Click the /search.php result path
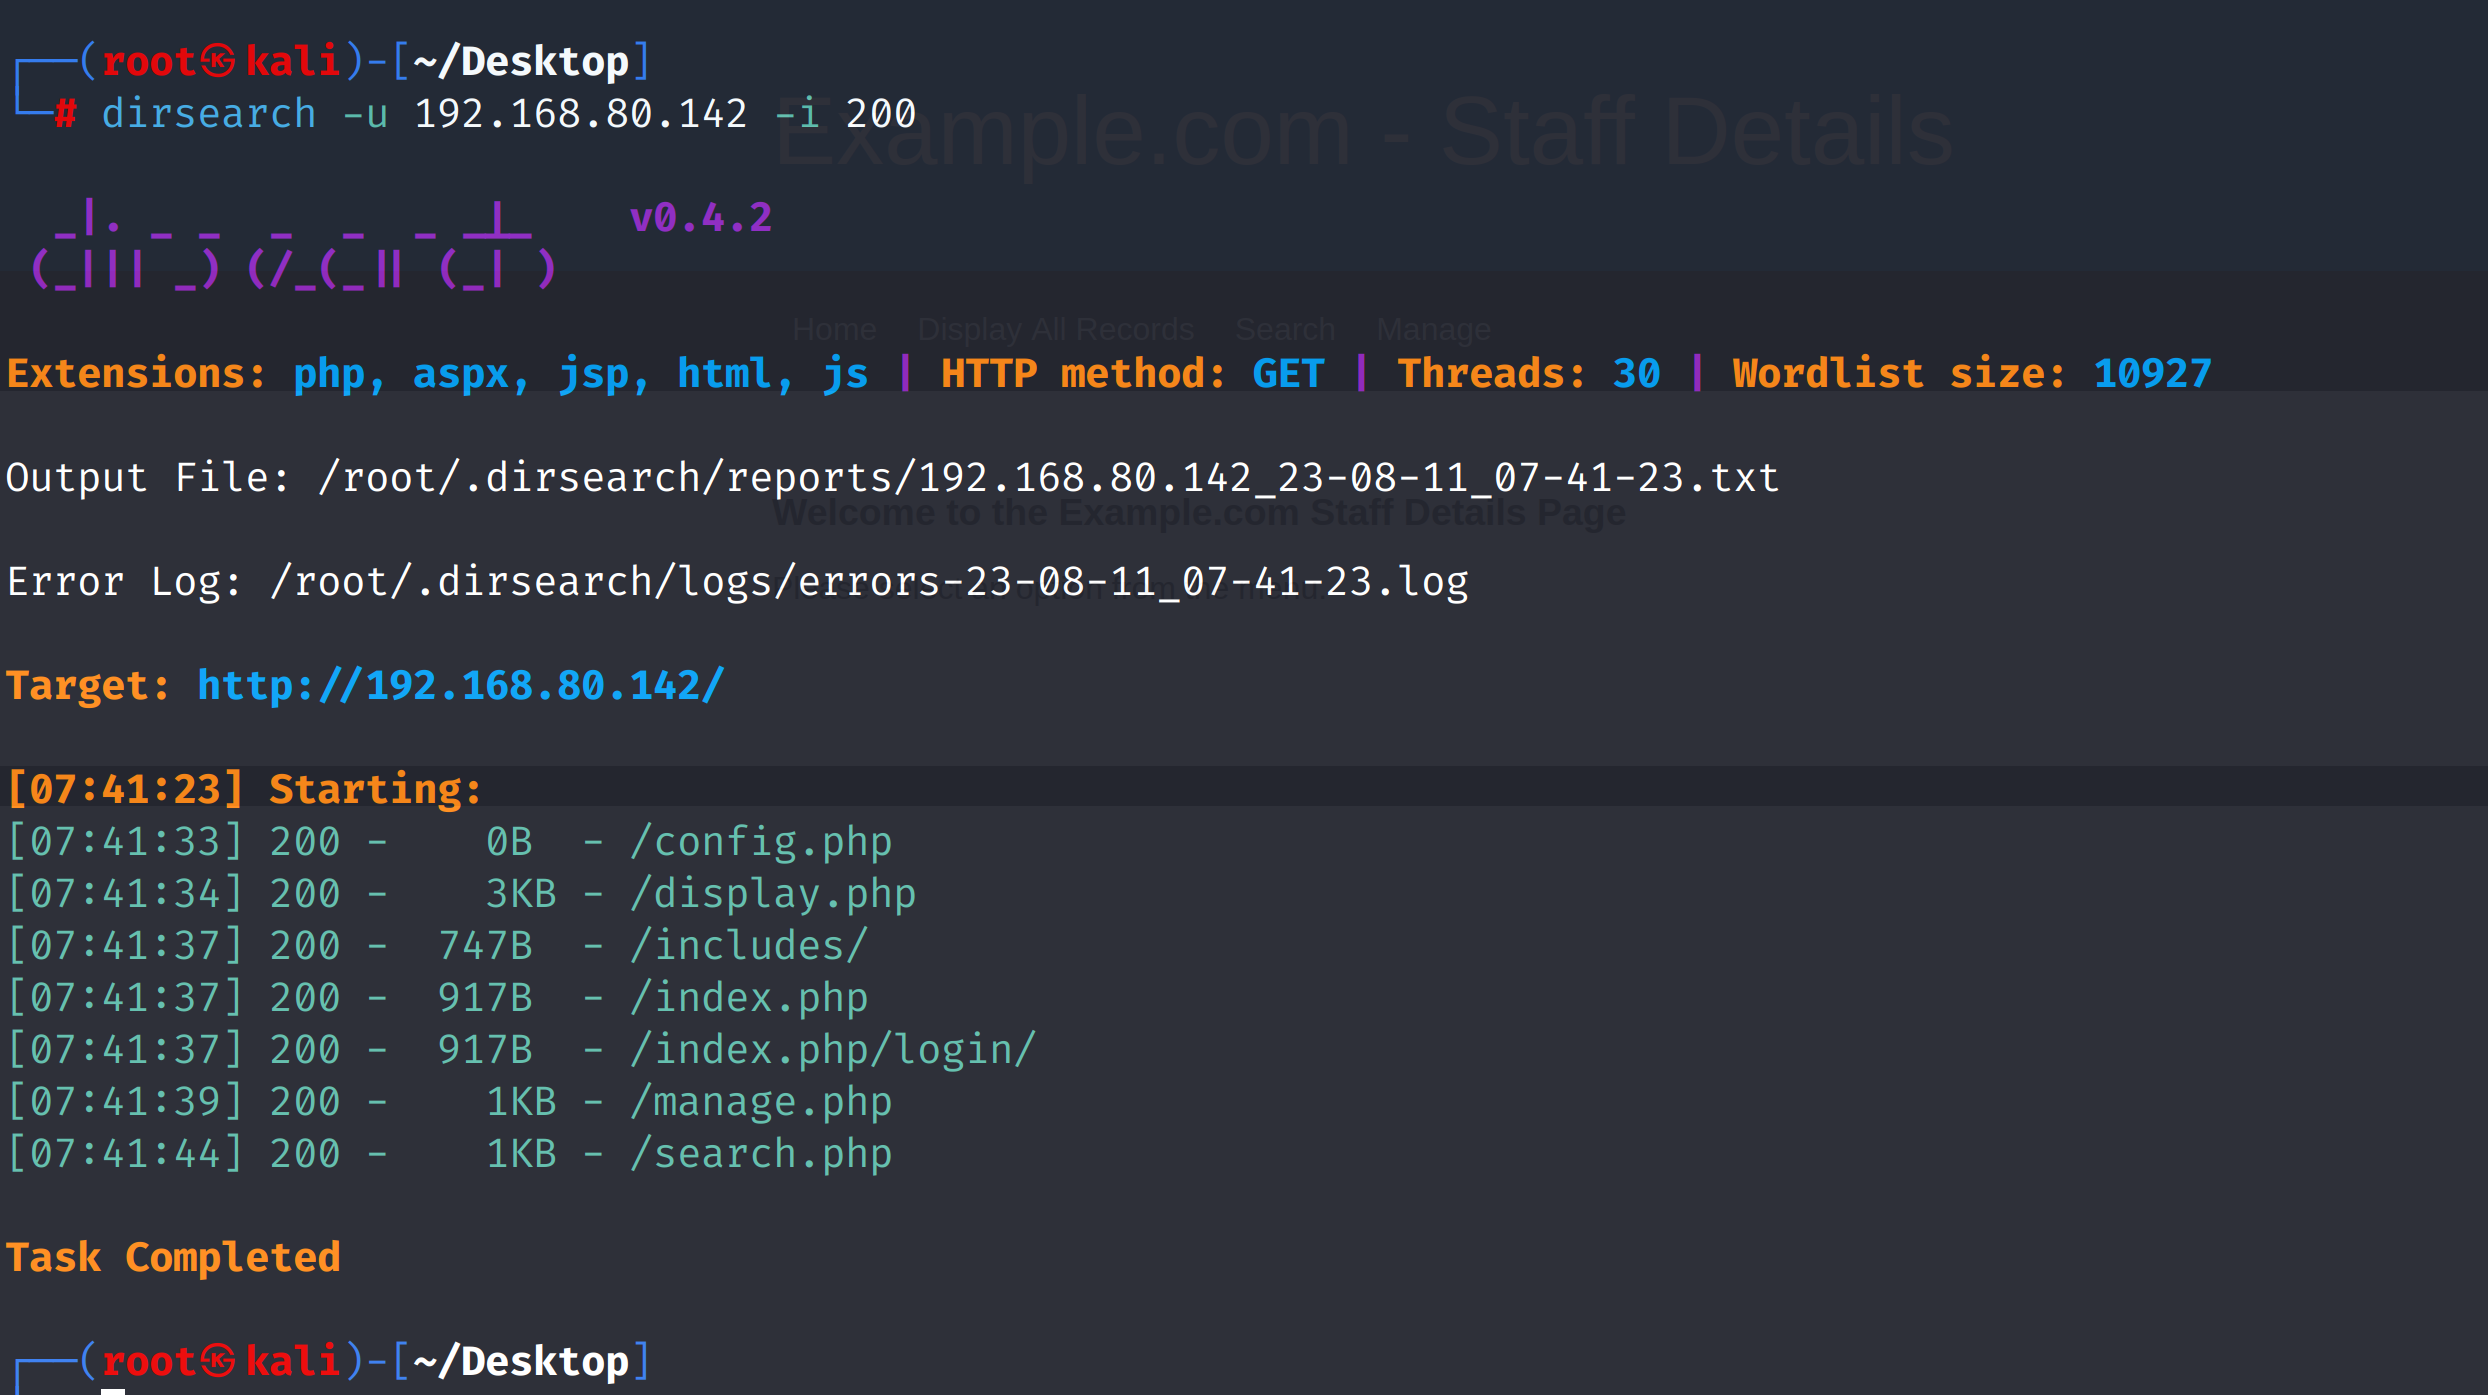 [x=761, y=1154]
